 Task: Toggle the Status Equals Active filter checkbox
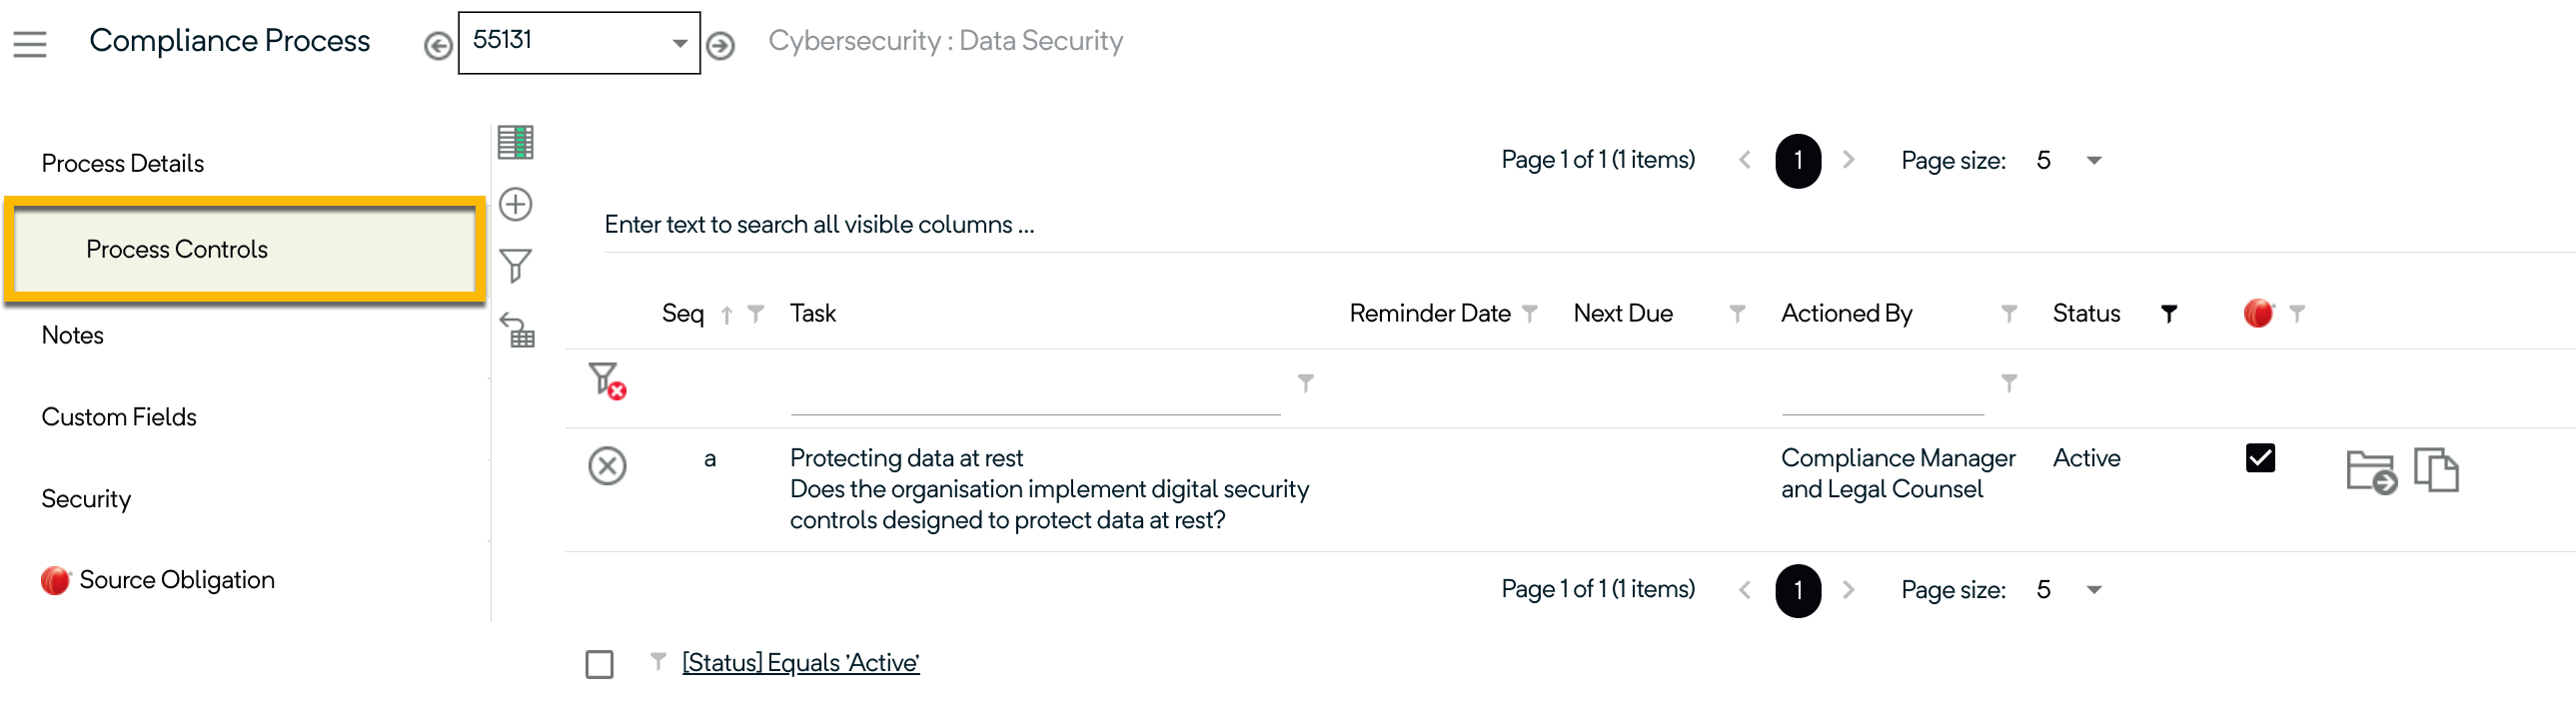[599, 664]
